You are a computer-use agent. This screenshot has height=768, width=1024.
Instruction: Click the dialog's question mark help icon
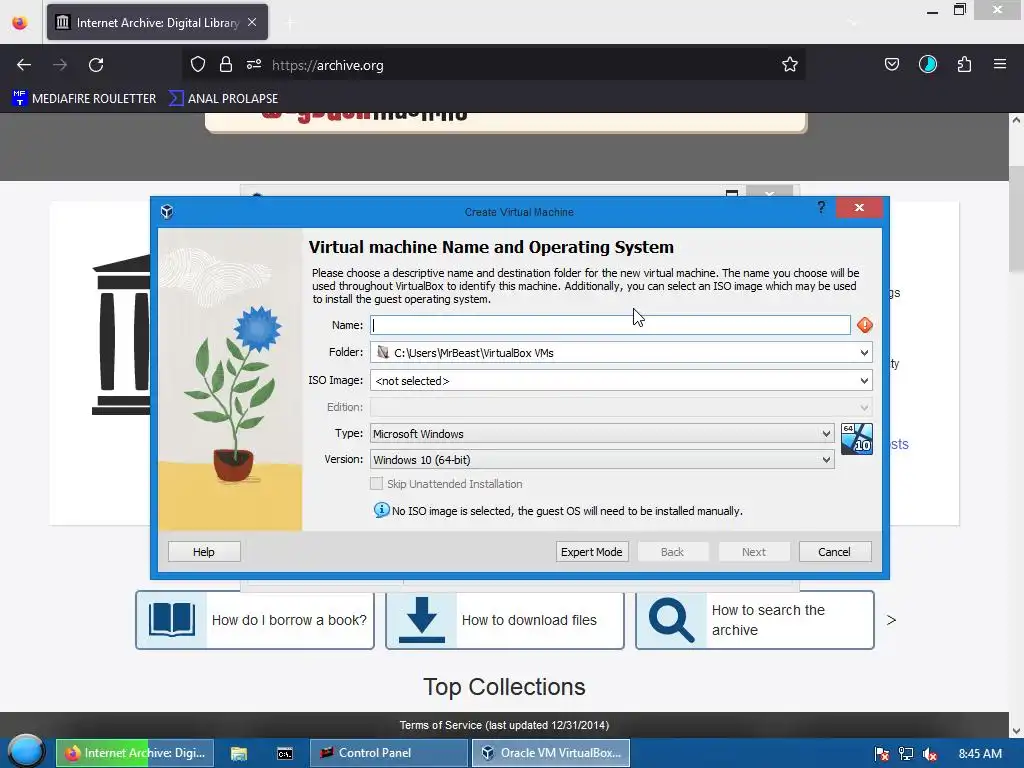click(x=821, y=208)
